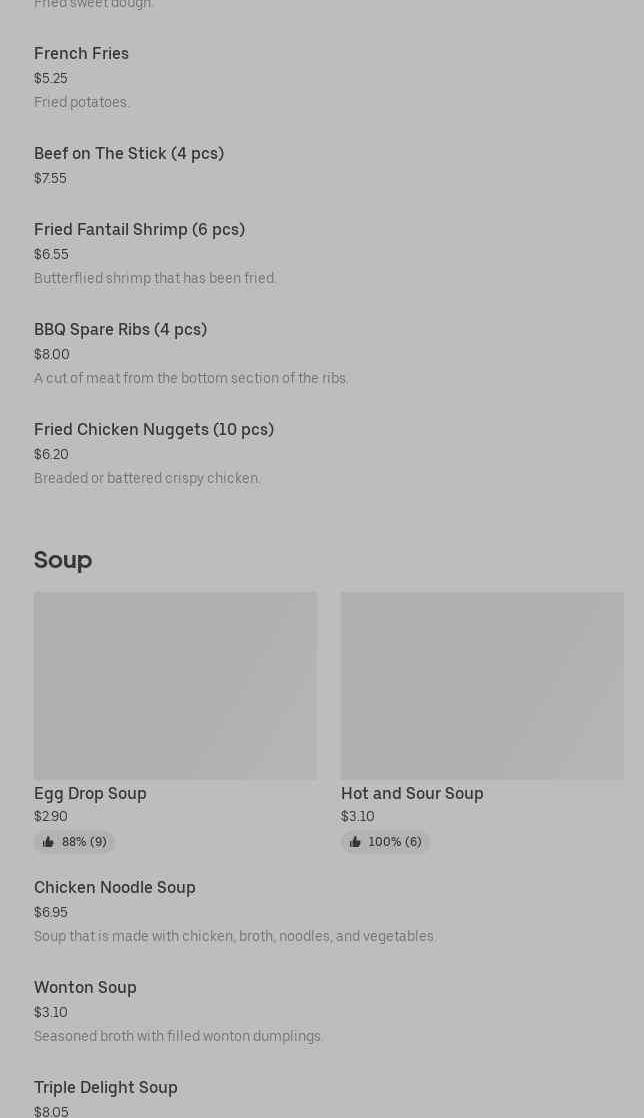Viewport: 644px width, 1118px height.
Task: Click the $8.00 BBQ Spare Ribs price
Action: click(x=52, y=355)
